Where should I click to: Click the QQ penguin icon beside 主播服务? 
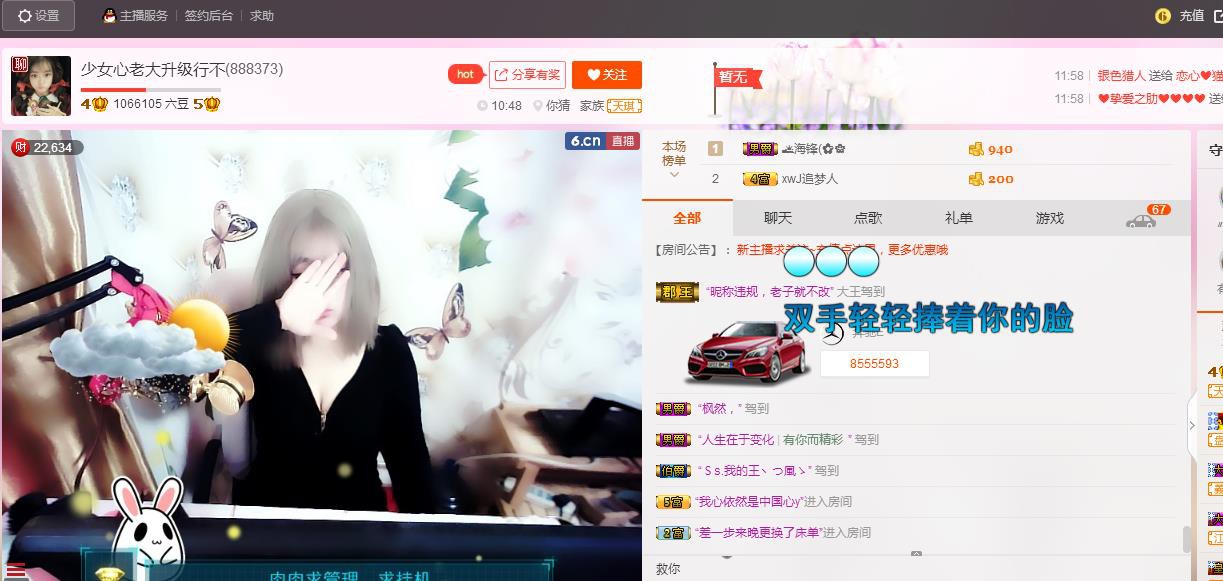pos(109,16)
